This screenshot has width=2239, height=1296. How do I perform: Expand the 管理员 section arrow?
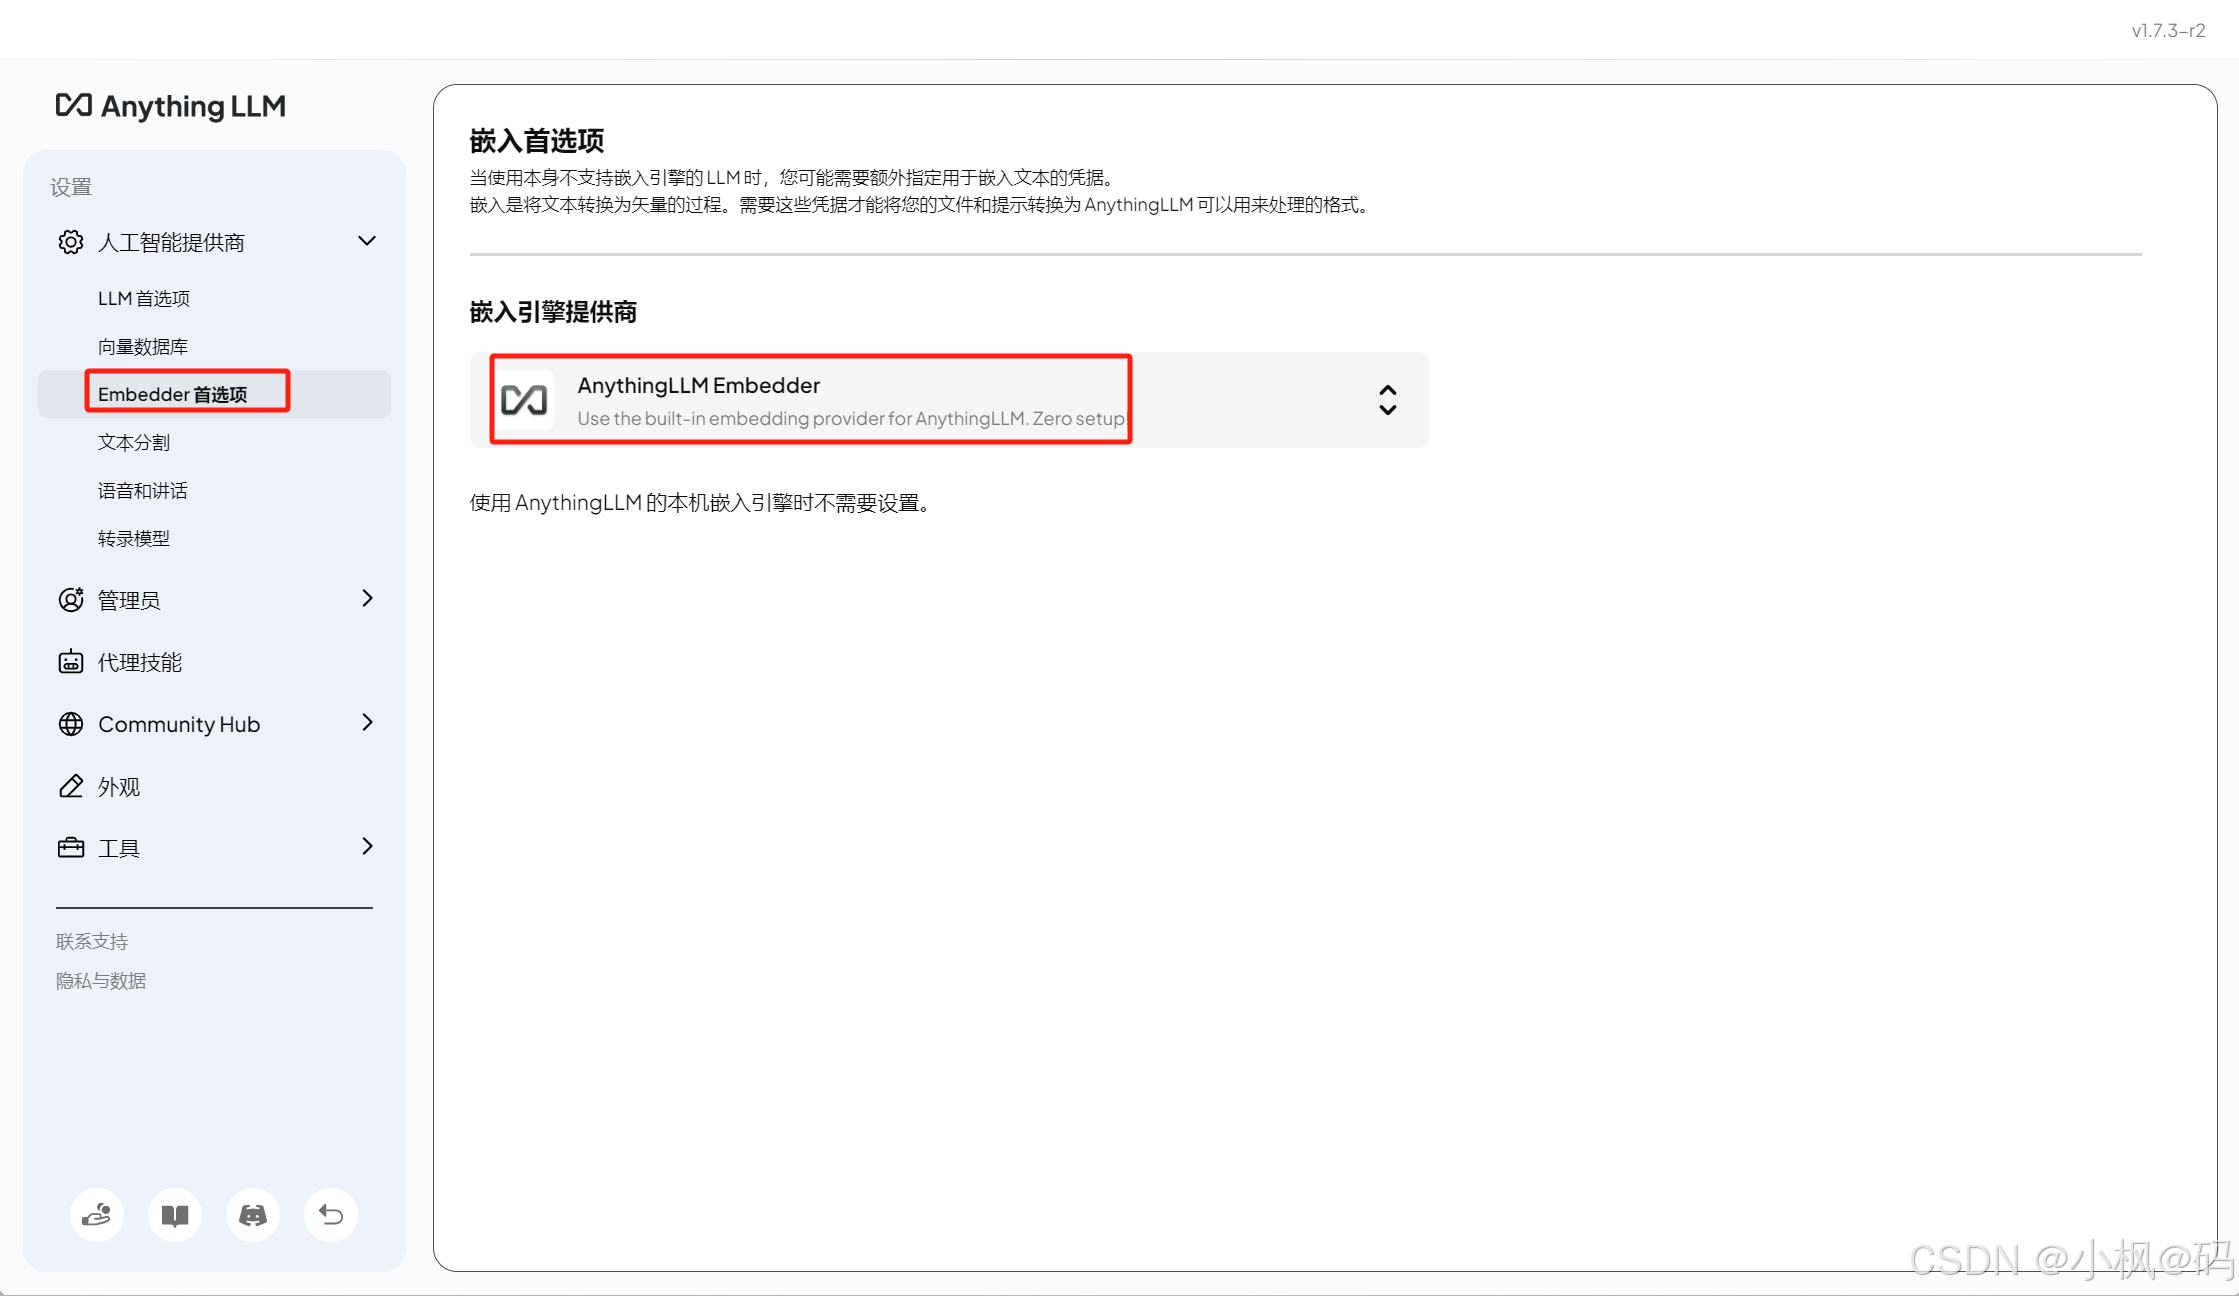[367, 598]
